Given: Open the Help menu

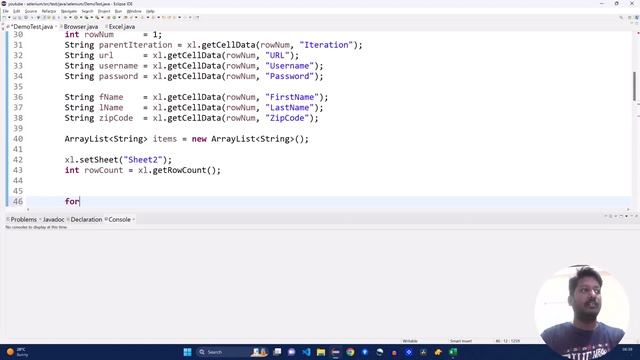Looking at the screenshot, I should click(x=150, y=11).
